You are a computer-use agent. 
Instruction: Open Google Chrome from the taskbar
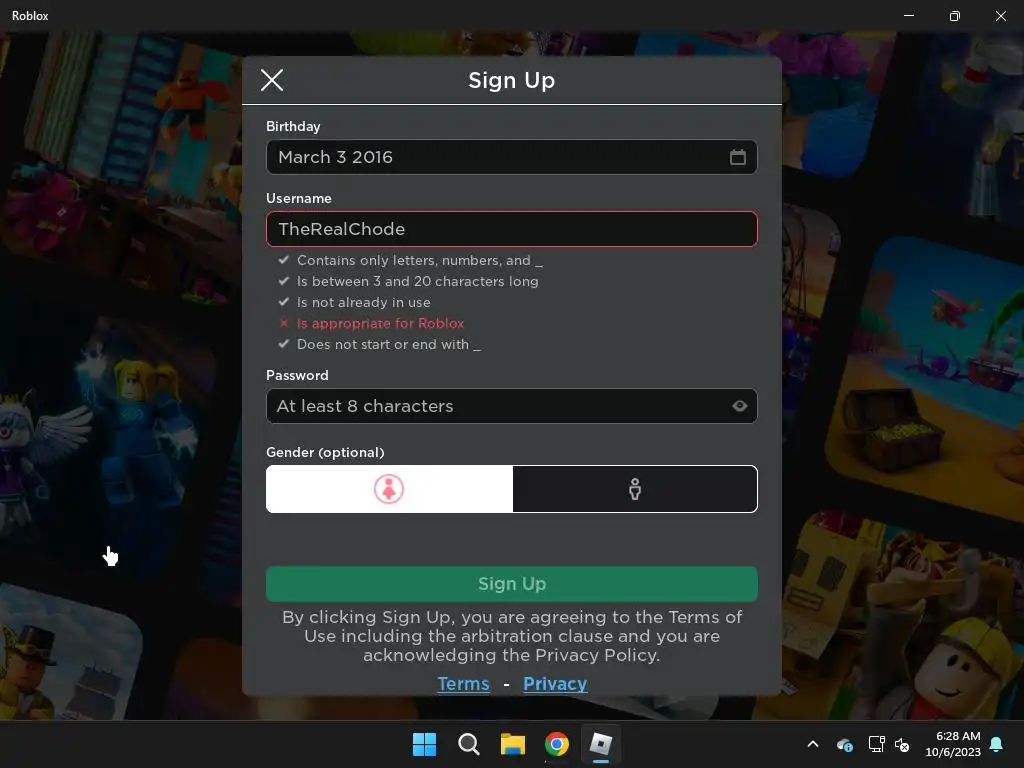pyautogui.click(x=557, y=744)
